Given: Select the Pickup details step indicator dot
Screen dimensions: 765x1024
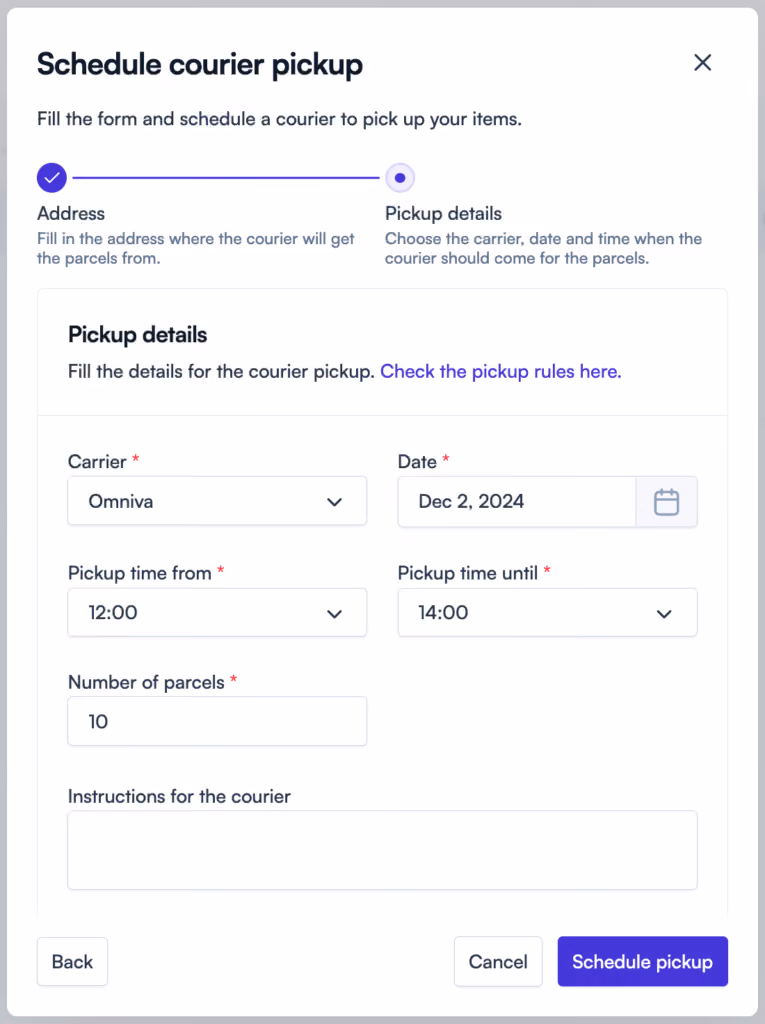Looking at the screenshot, I should pos(400,178).
